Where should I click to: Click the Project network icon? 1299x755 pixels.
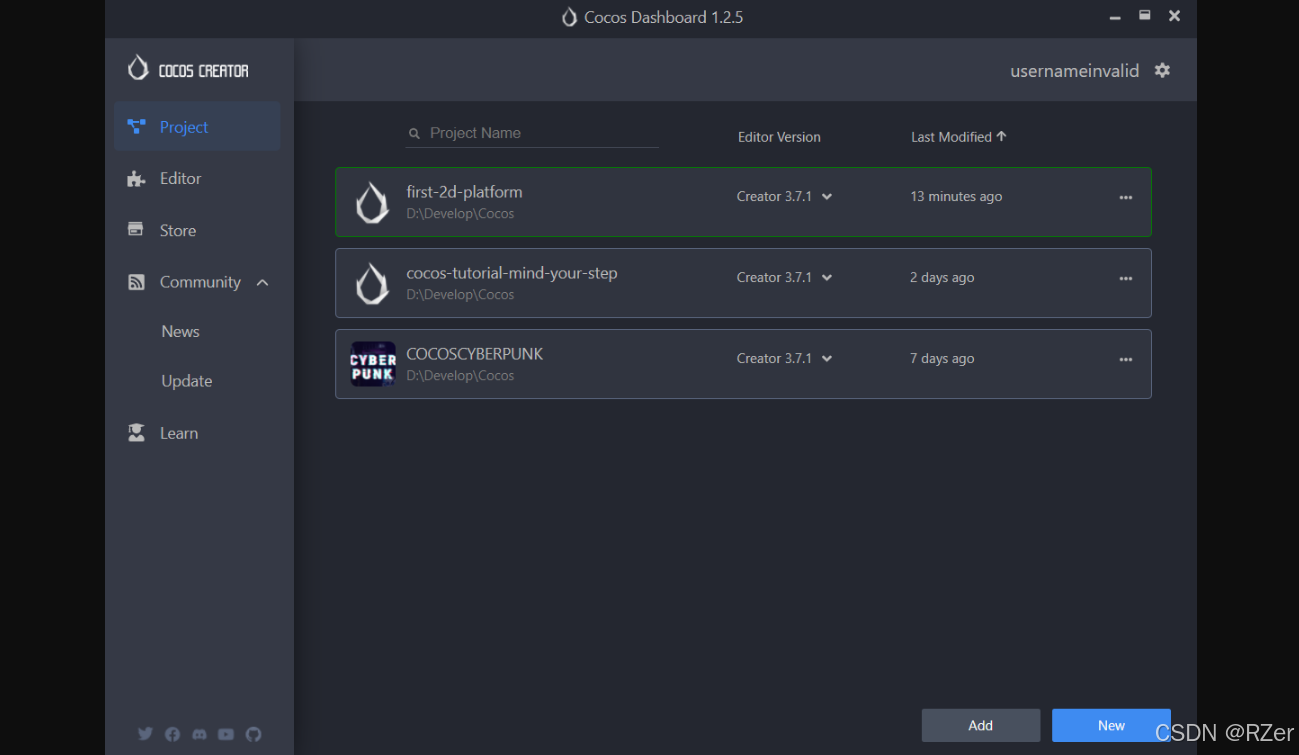136,127
